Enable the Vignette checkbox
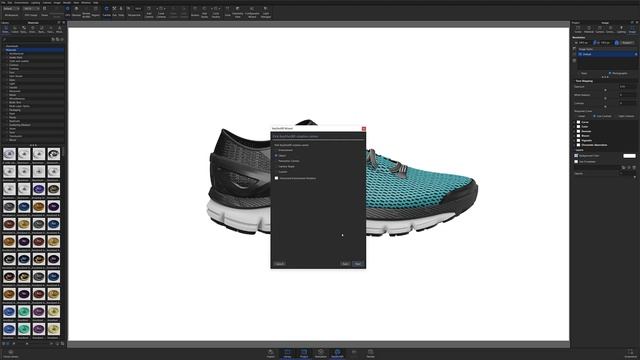The width and height of the screenshot is (640, 360). tap(578, 140)
